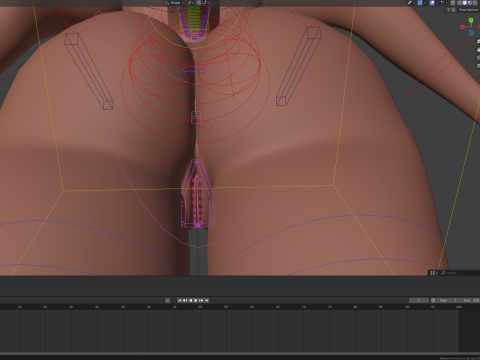Click frame 50 on timeline ruler
This screenshot has height=360, width=480.
(x=200, y=307)
